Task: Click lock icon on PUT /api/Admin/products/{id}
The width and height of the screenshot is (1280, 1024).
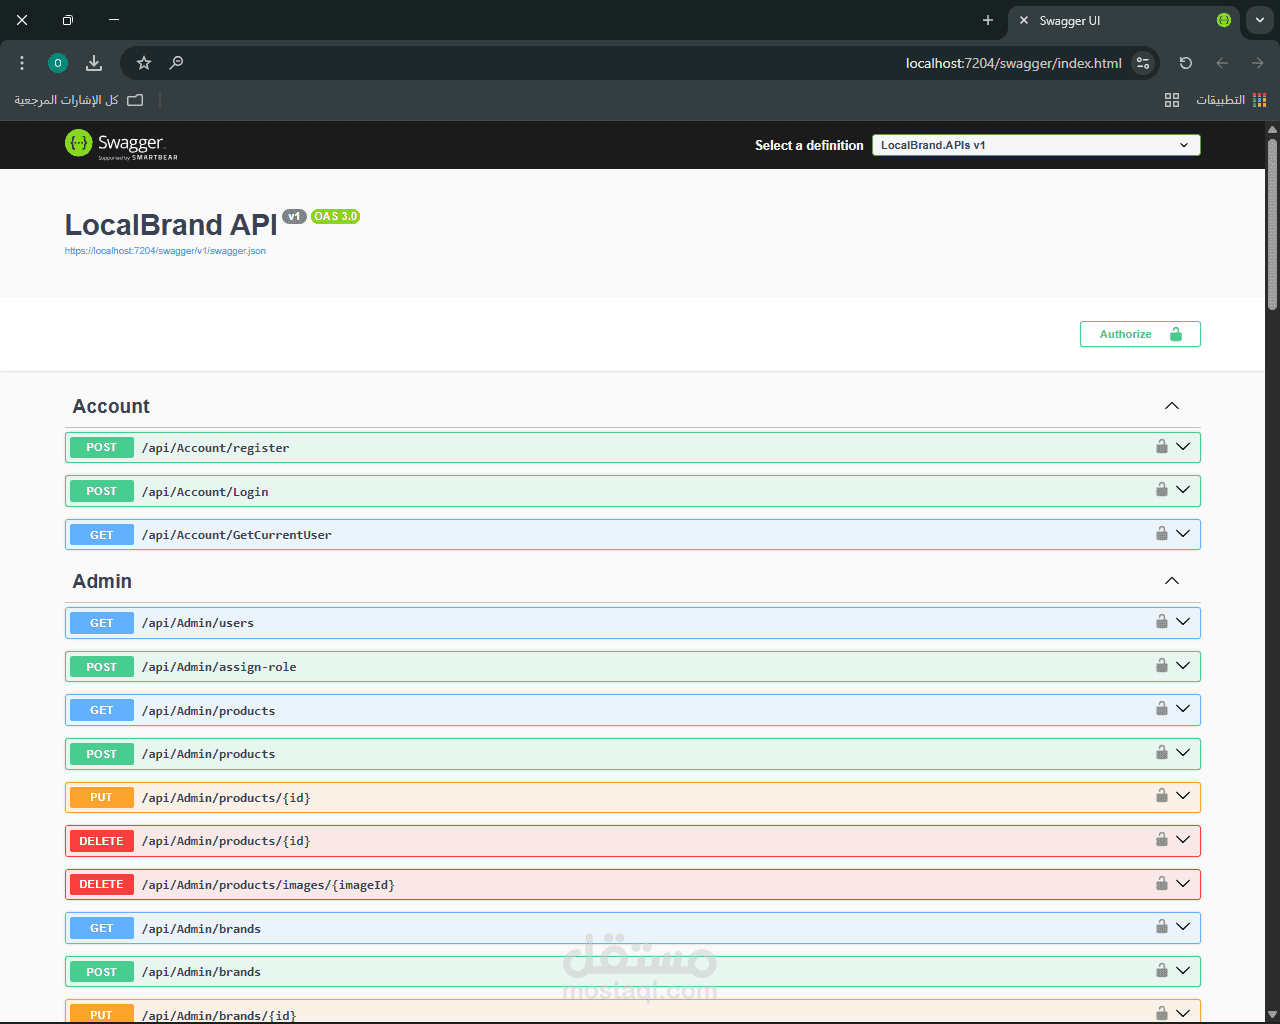Action: tap(1162, 795)
